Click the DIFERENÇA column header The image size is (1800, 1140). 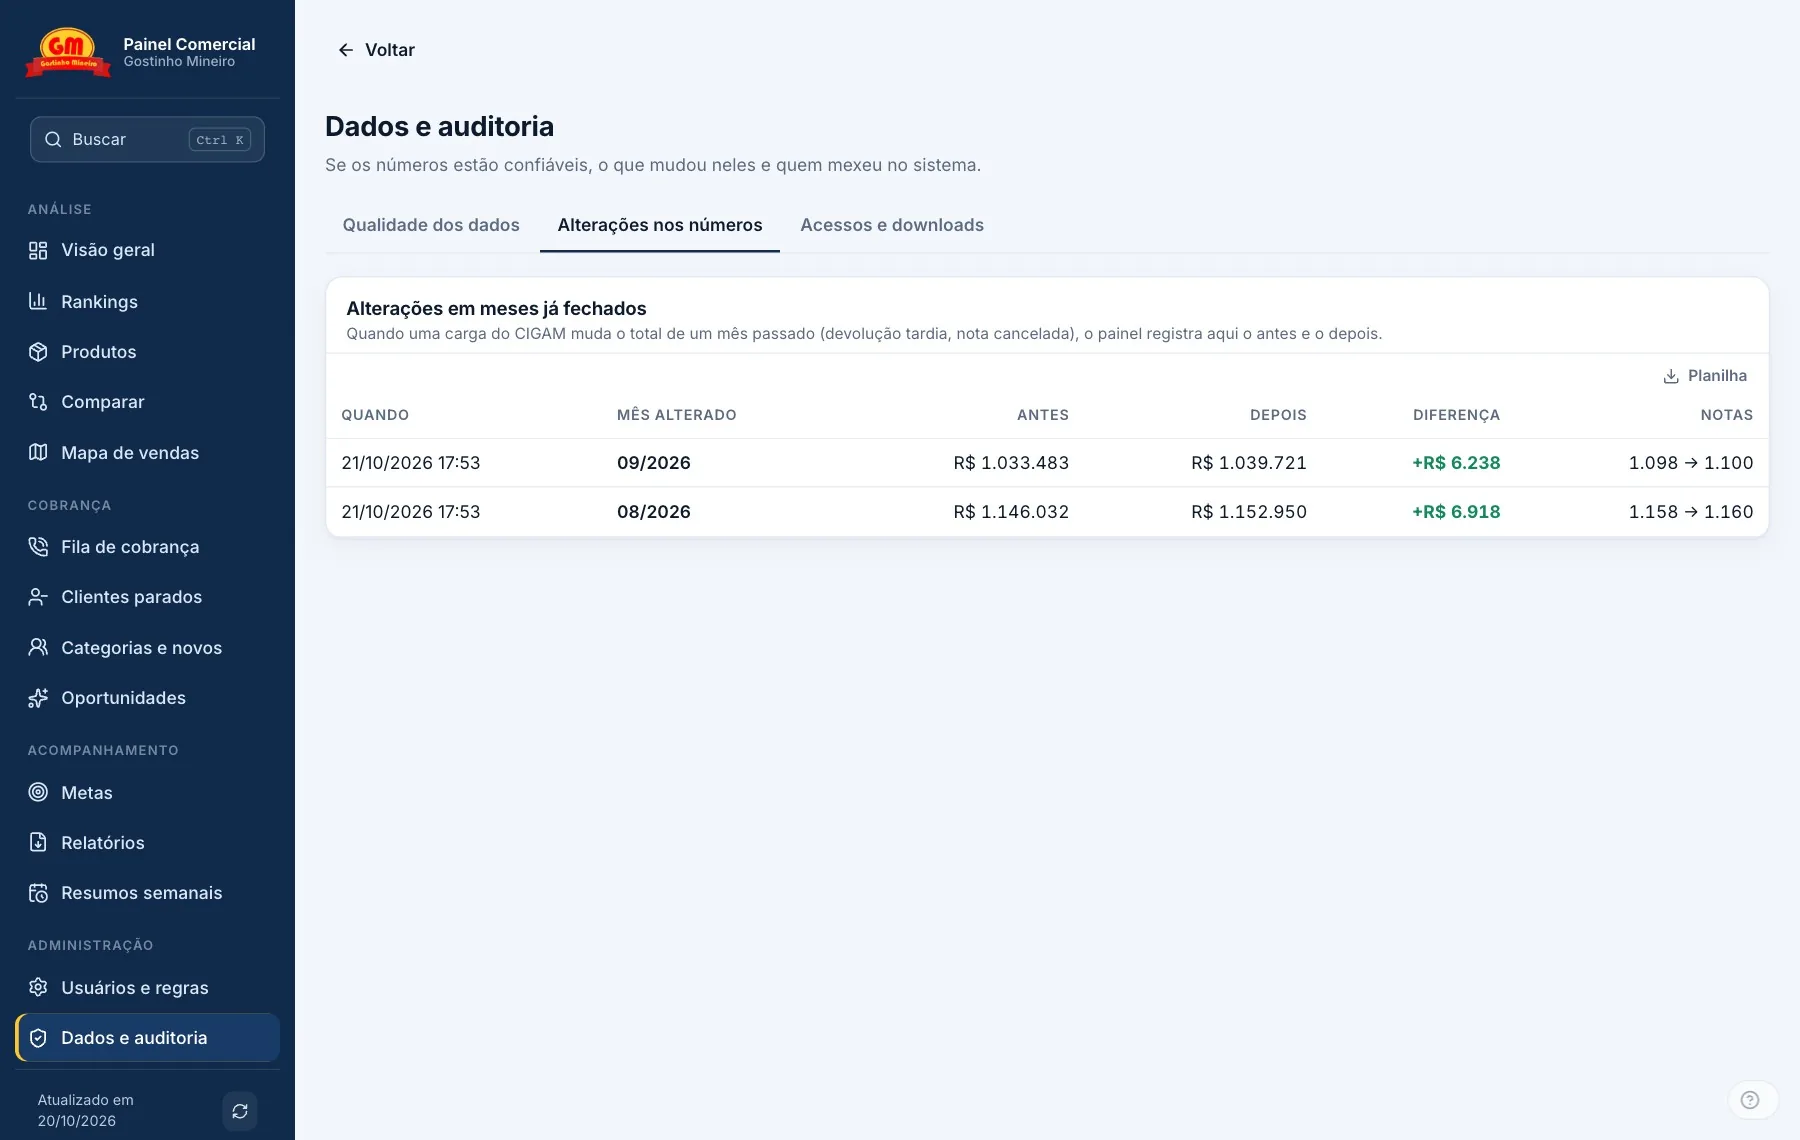tap(1456, 415)
